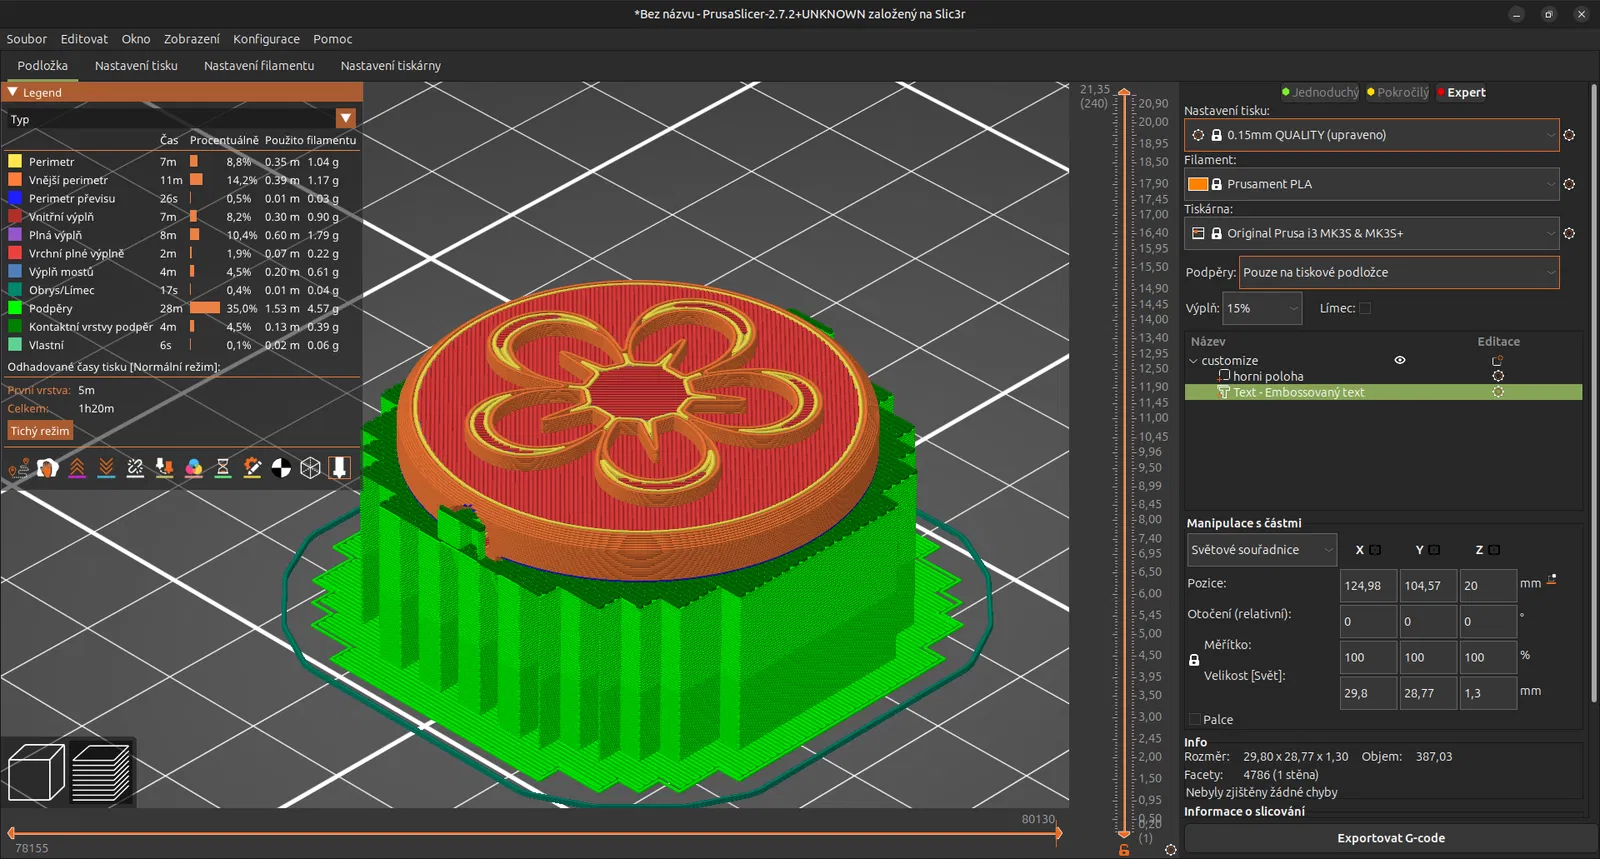Collapse the Legend panel triangle
1600x859 pixels.
point(13,92)
